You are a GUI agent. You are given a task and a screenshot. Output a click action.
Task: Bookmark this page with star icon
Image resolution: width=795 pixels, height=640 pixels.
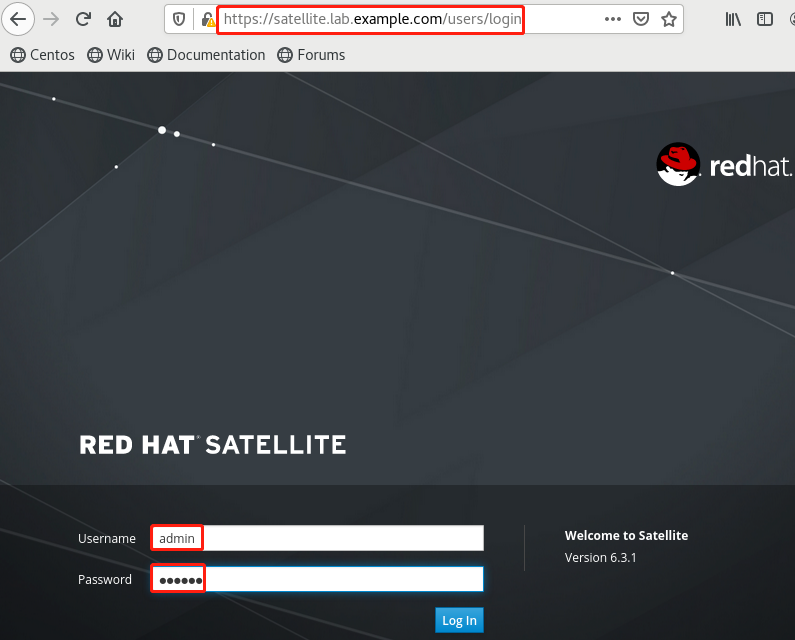tap(669, 19)
